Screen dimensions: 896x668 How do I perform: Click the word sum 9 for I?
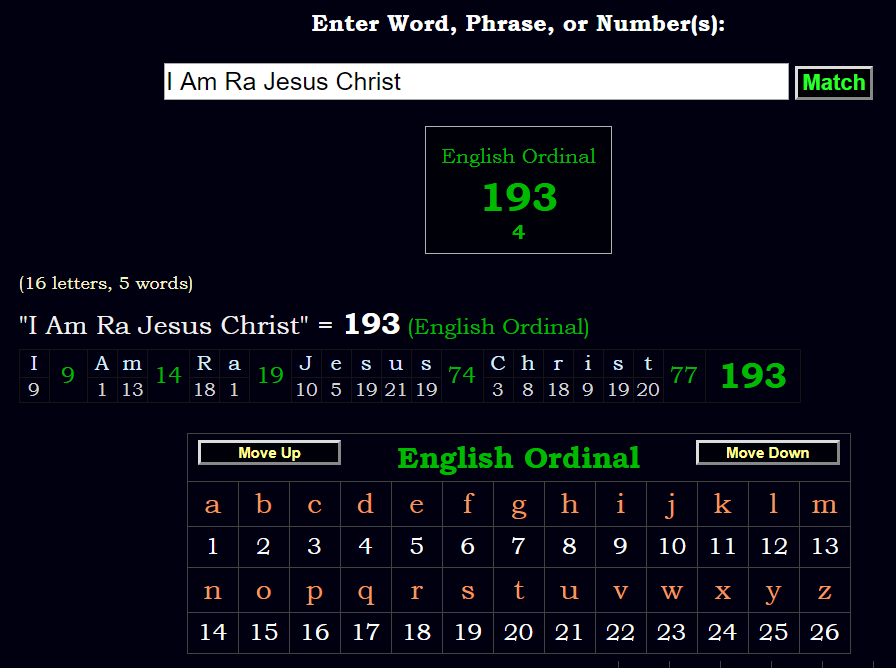point(67,376)
